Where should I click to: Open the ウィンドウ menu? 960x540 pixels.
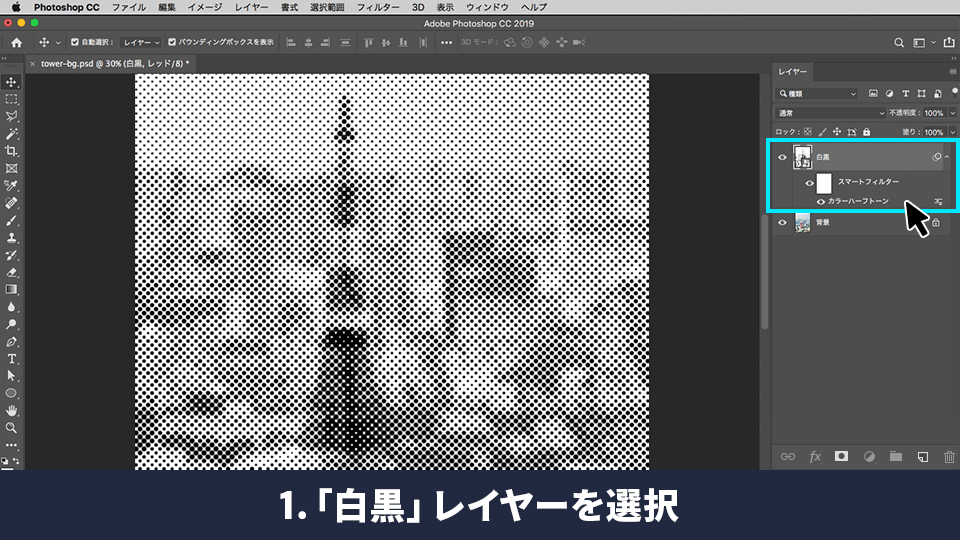tap(487, 7)
